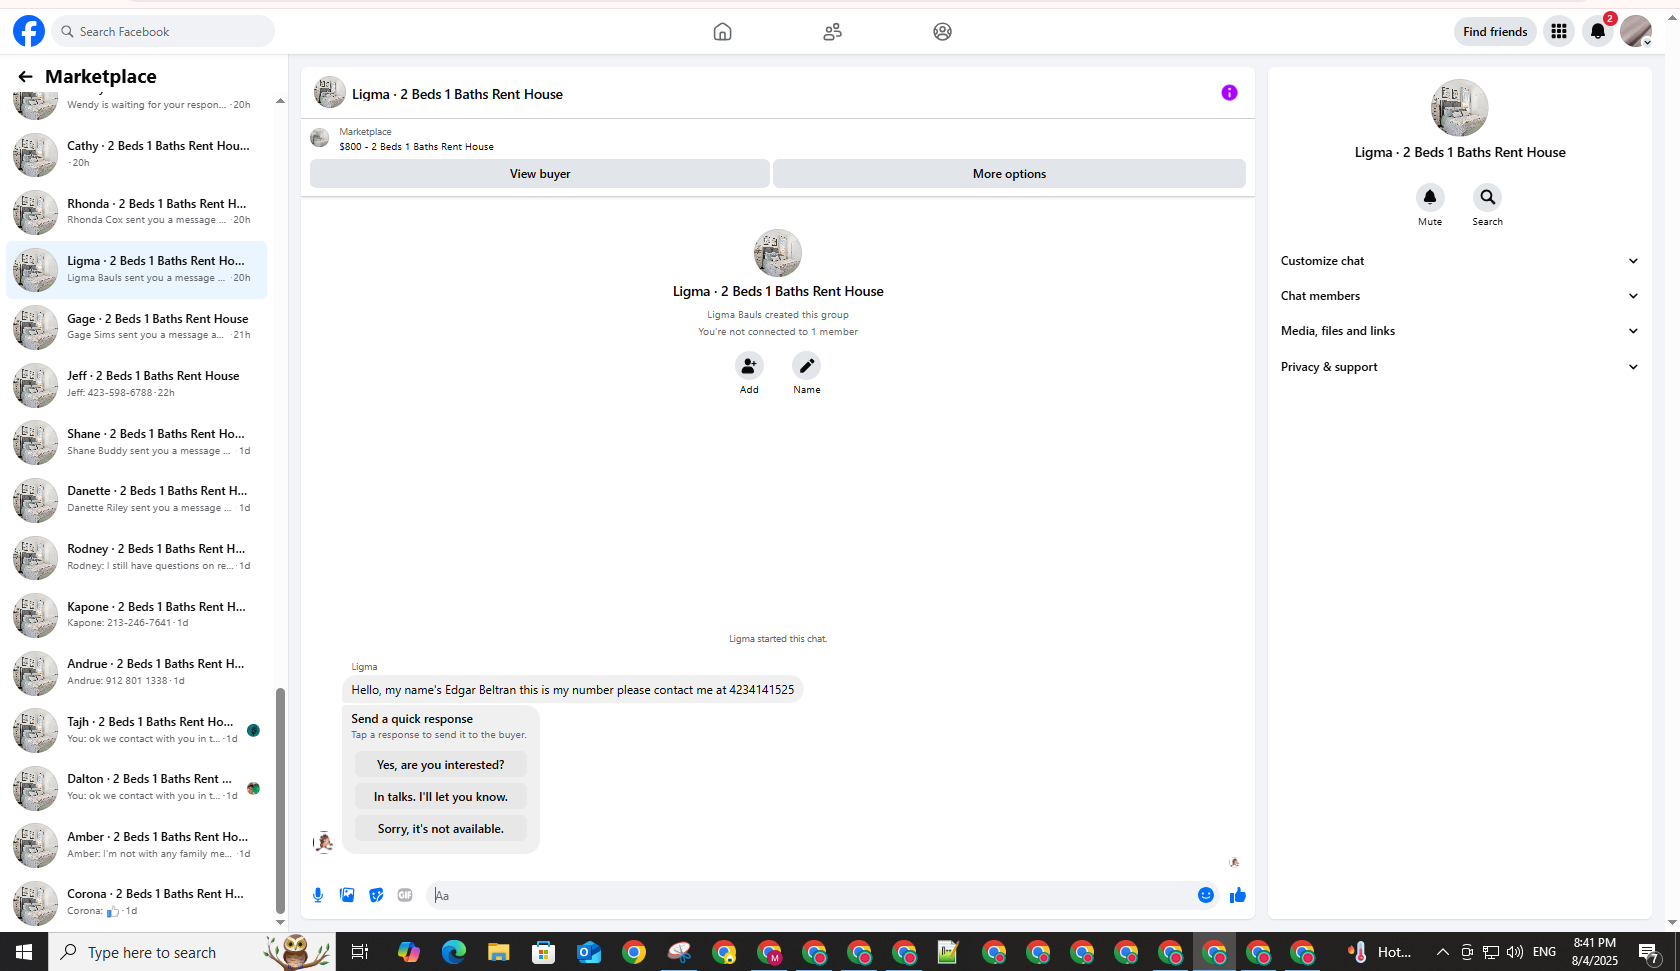Open the '$800 - 2 Beds 1 Baths Rent House' listing
The height and width of the screenshot is (971, 1680).
coord(416,146)
